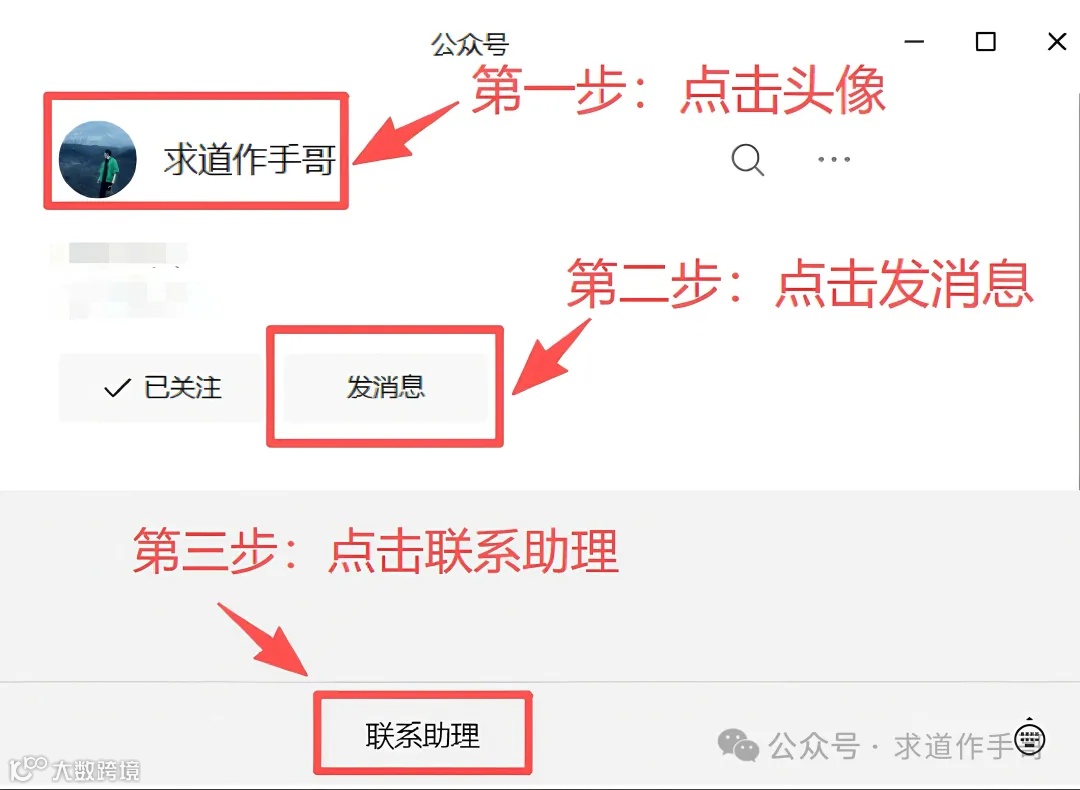This screenshot has height=790, width=1080.
Task: Switch to keyboard input via bottom-right icon
Action: (x=1030, y=740)
